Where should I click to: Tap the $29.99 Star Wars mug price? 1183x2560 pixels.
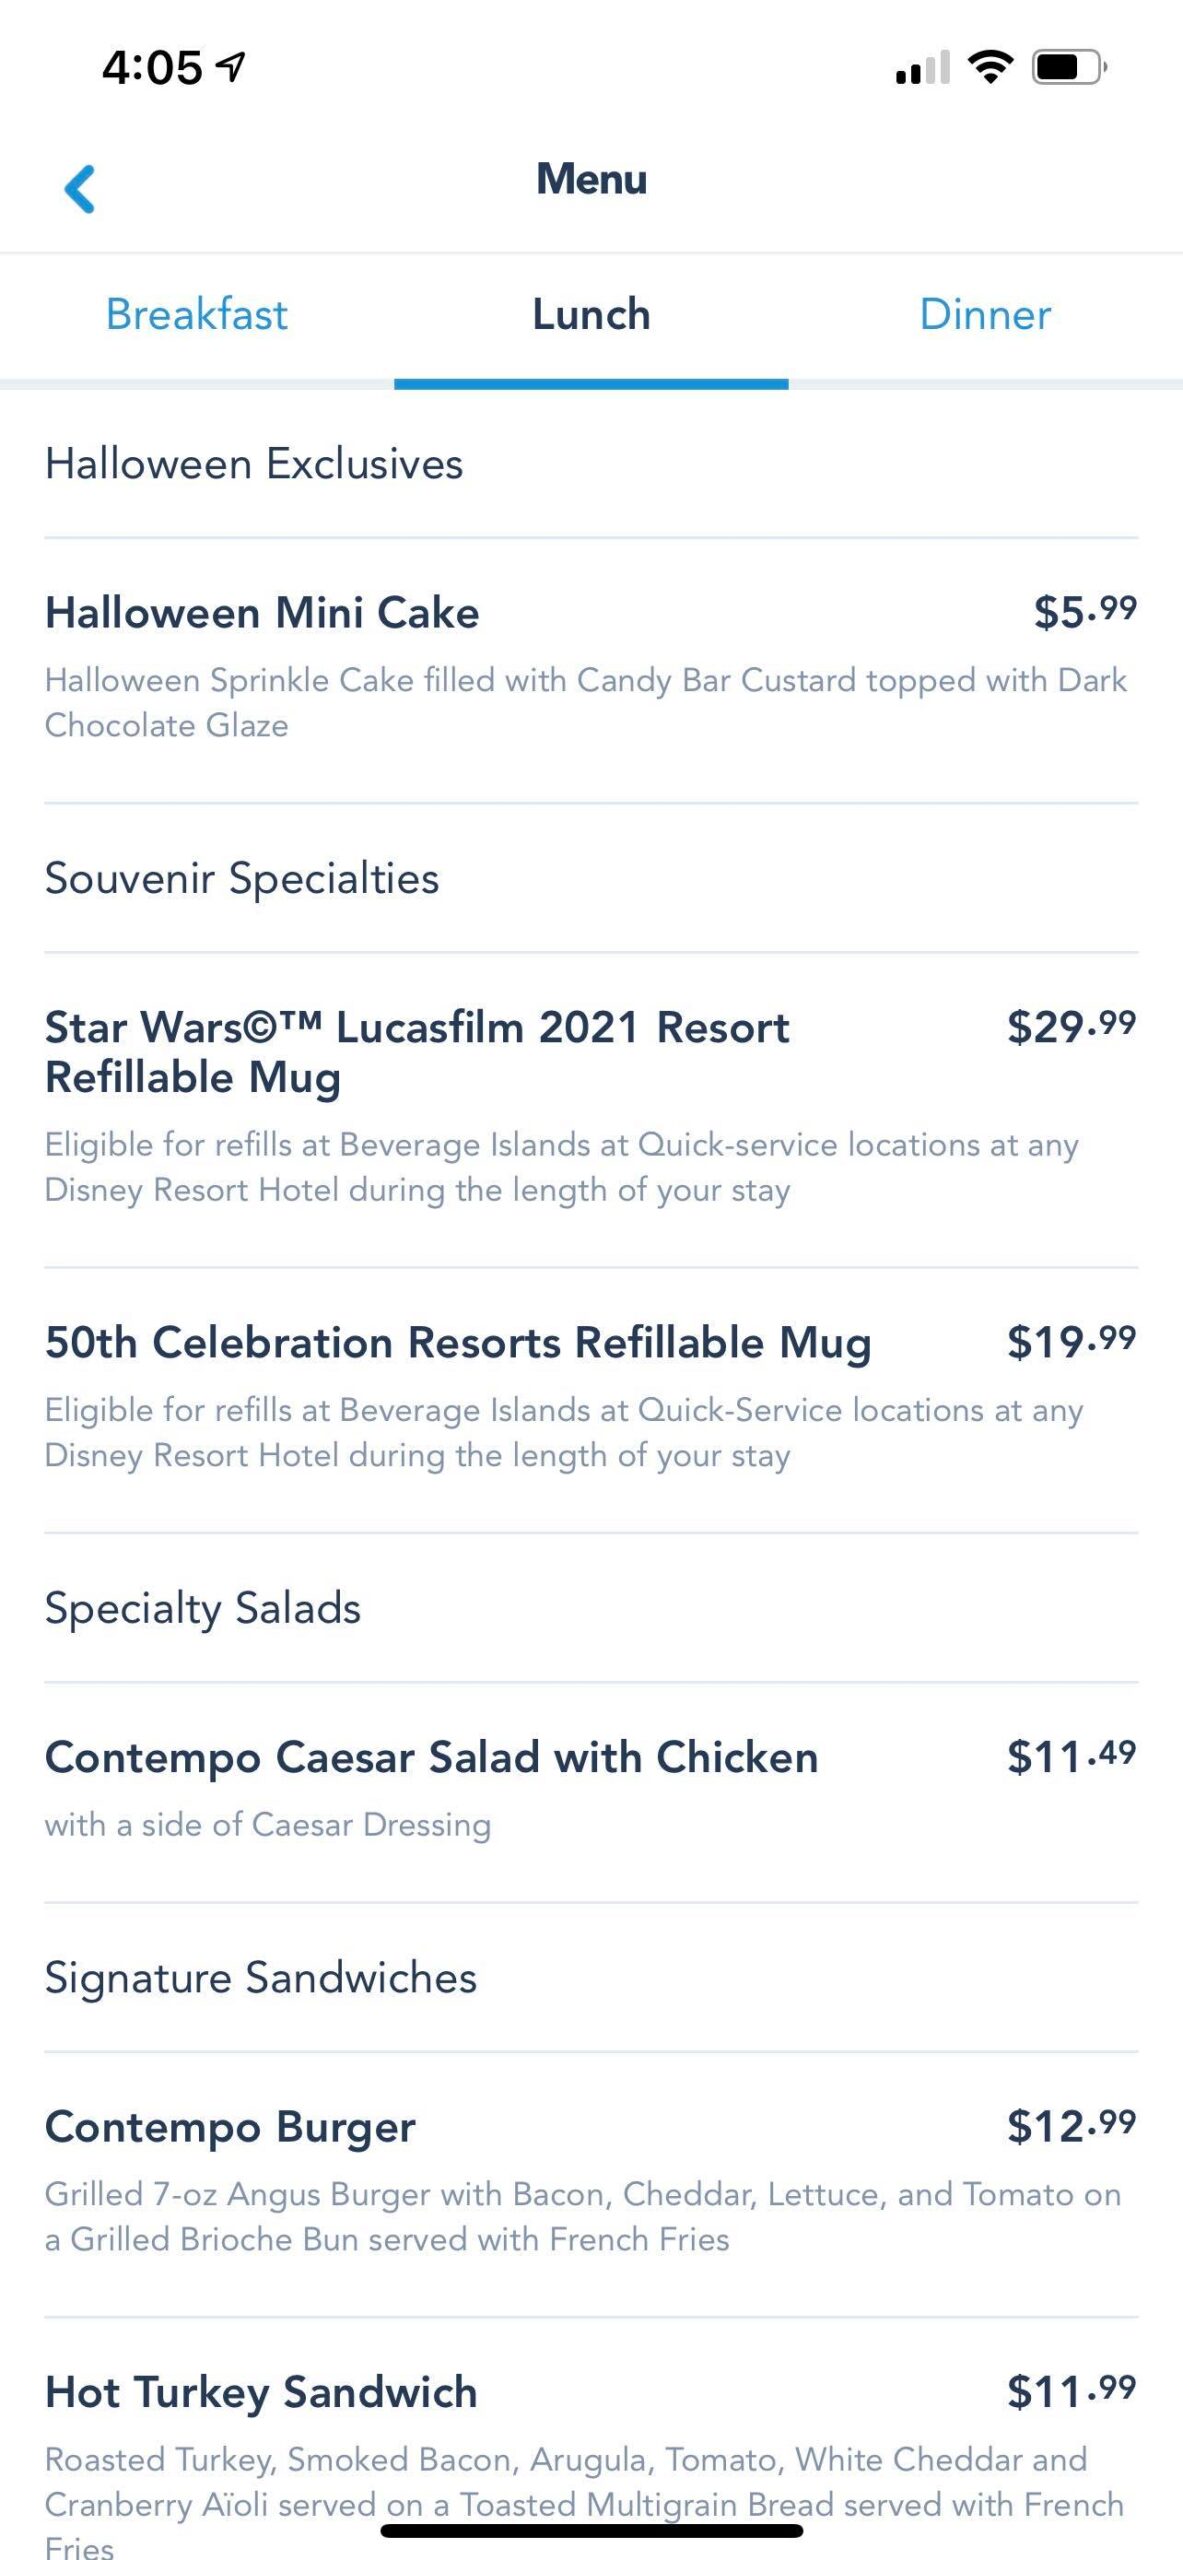pyautogui.click(x=1071, y=1026)
